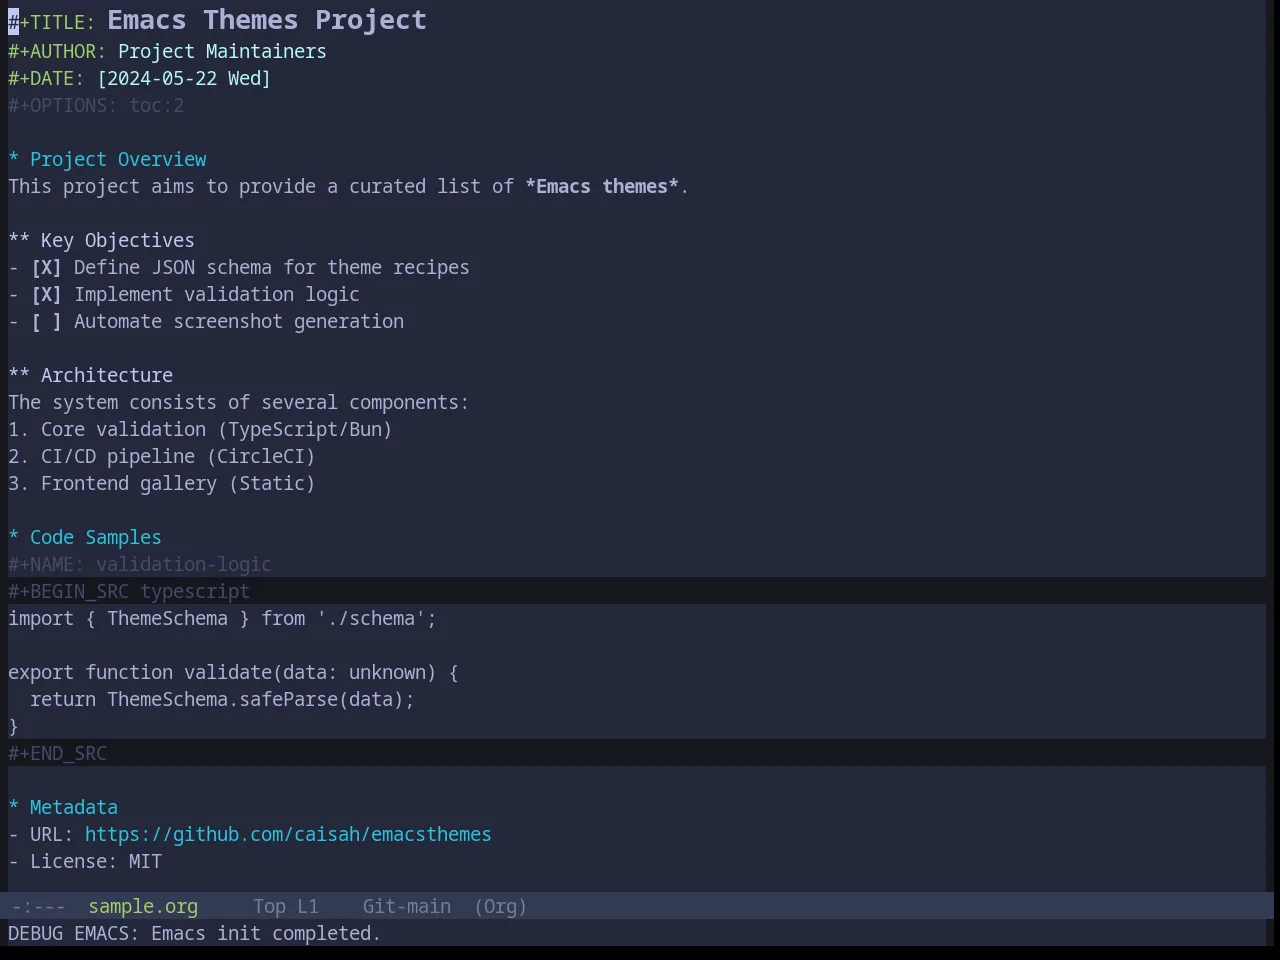Check the Automate screenshot generation checkbox
1280x960 pixels.
coord(46,322)
